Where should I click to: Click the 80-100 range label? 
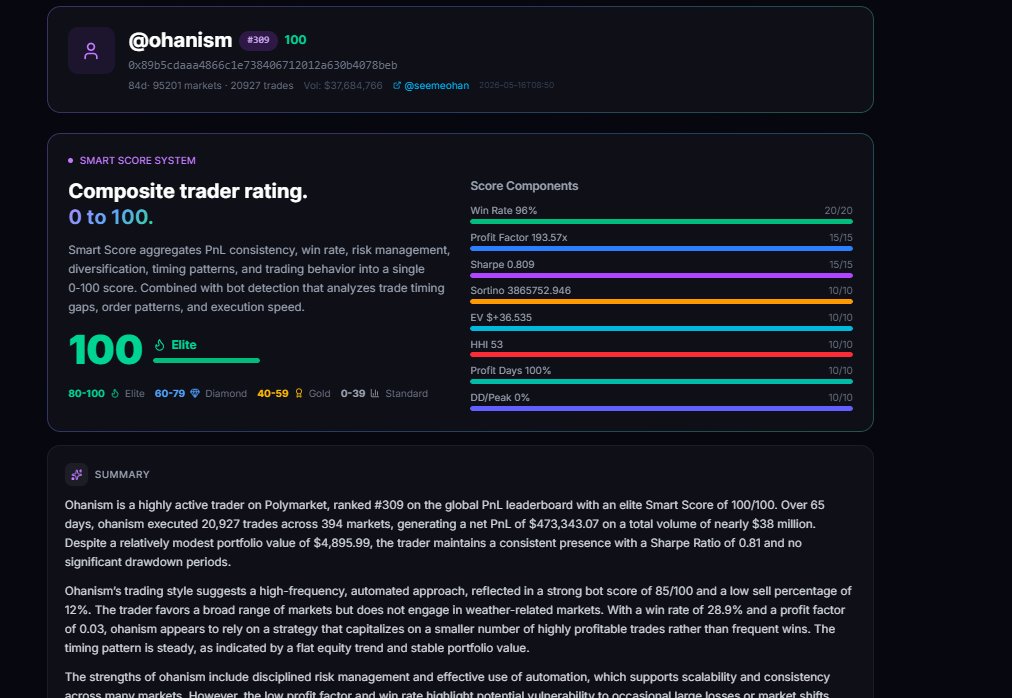[86, 393]
